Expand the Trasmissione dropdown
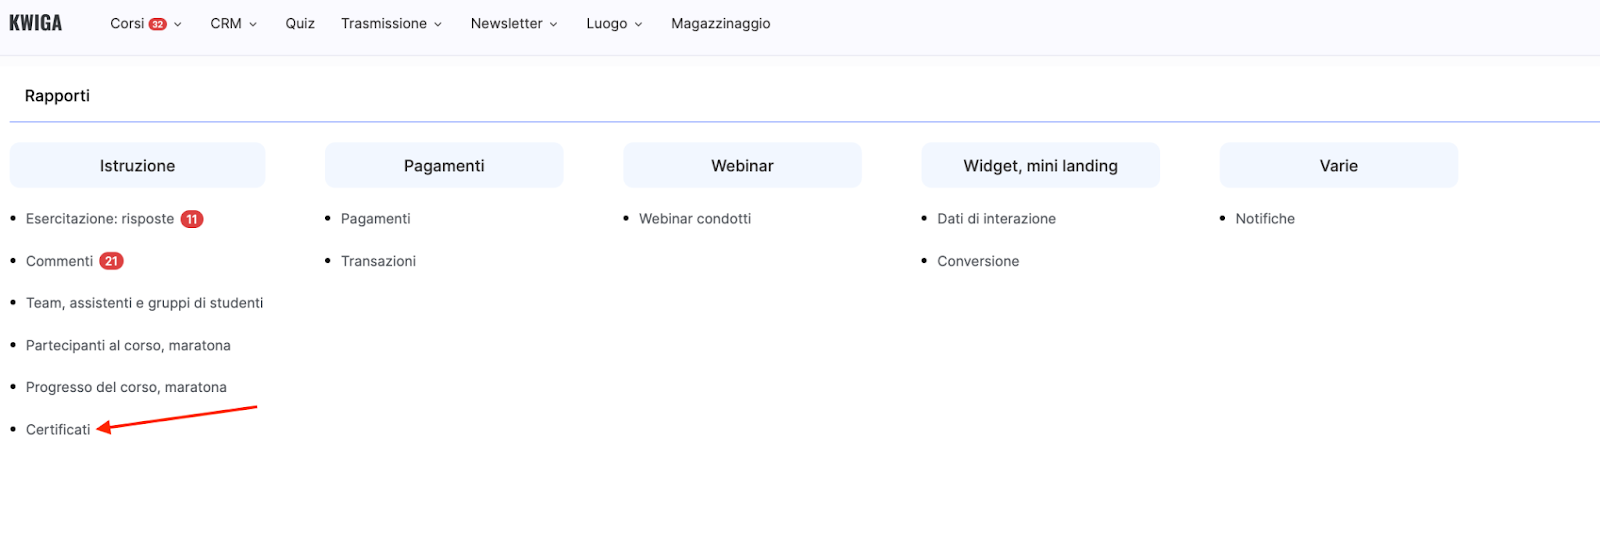 391,23
